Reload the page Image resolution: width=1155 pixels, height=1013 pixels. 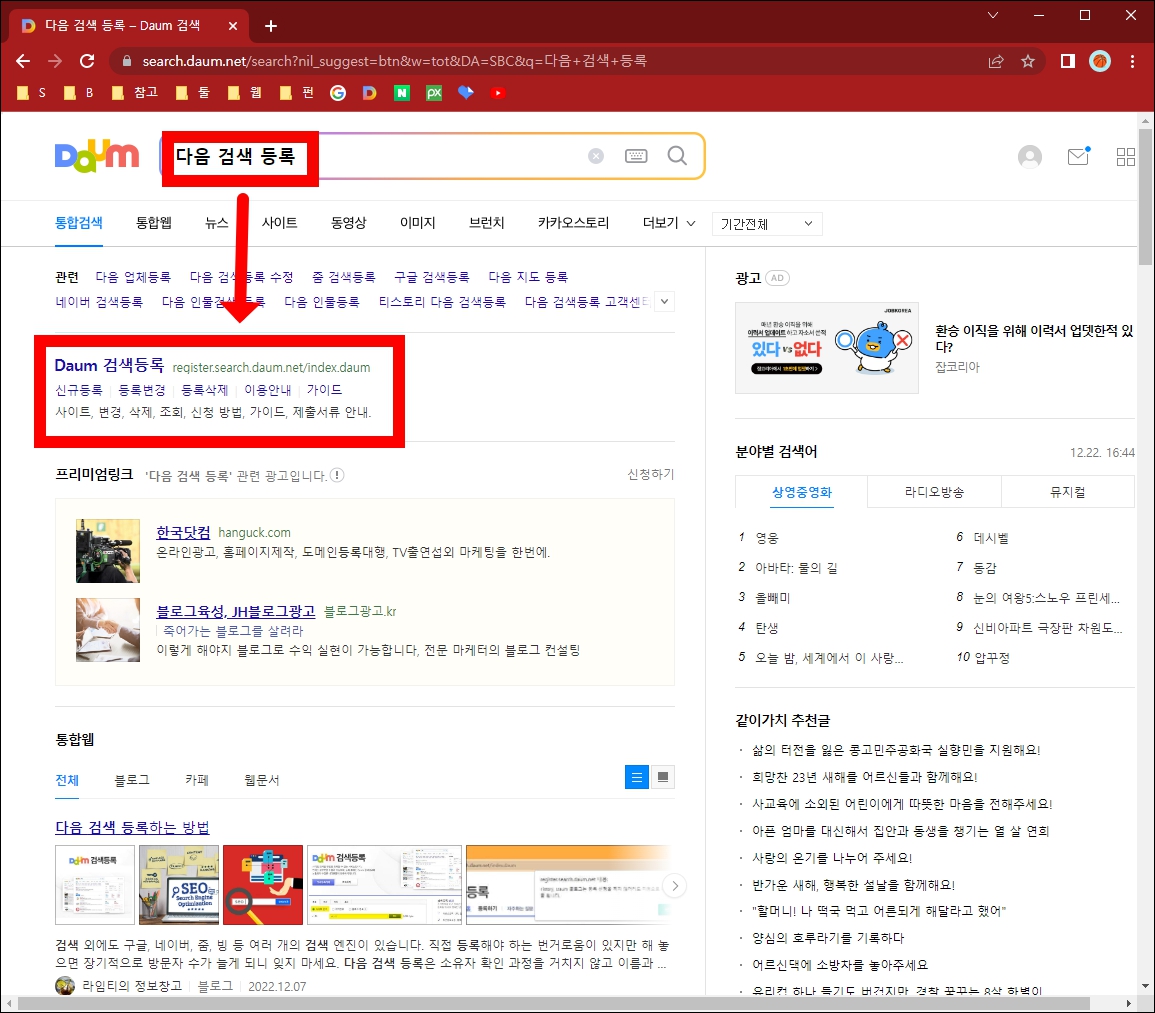[x=87, y=61]
